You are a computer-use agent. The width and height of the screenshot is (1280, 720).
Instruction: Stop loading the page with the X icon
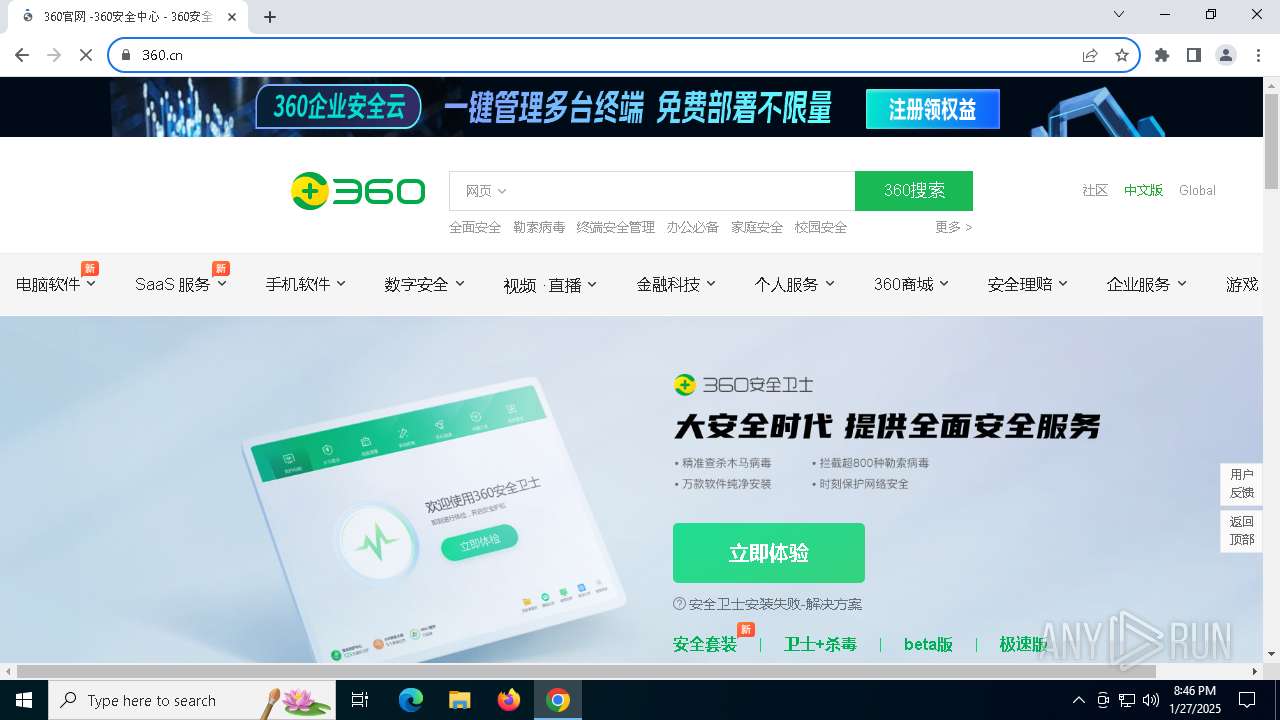click(86, 55)
